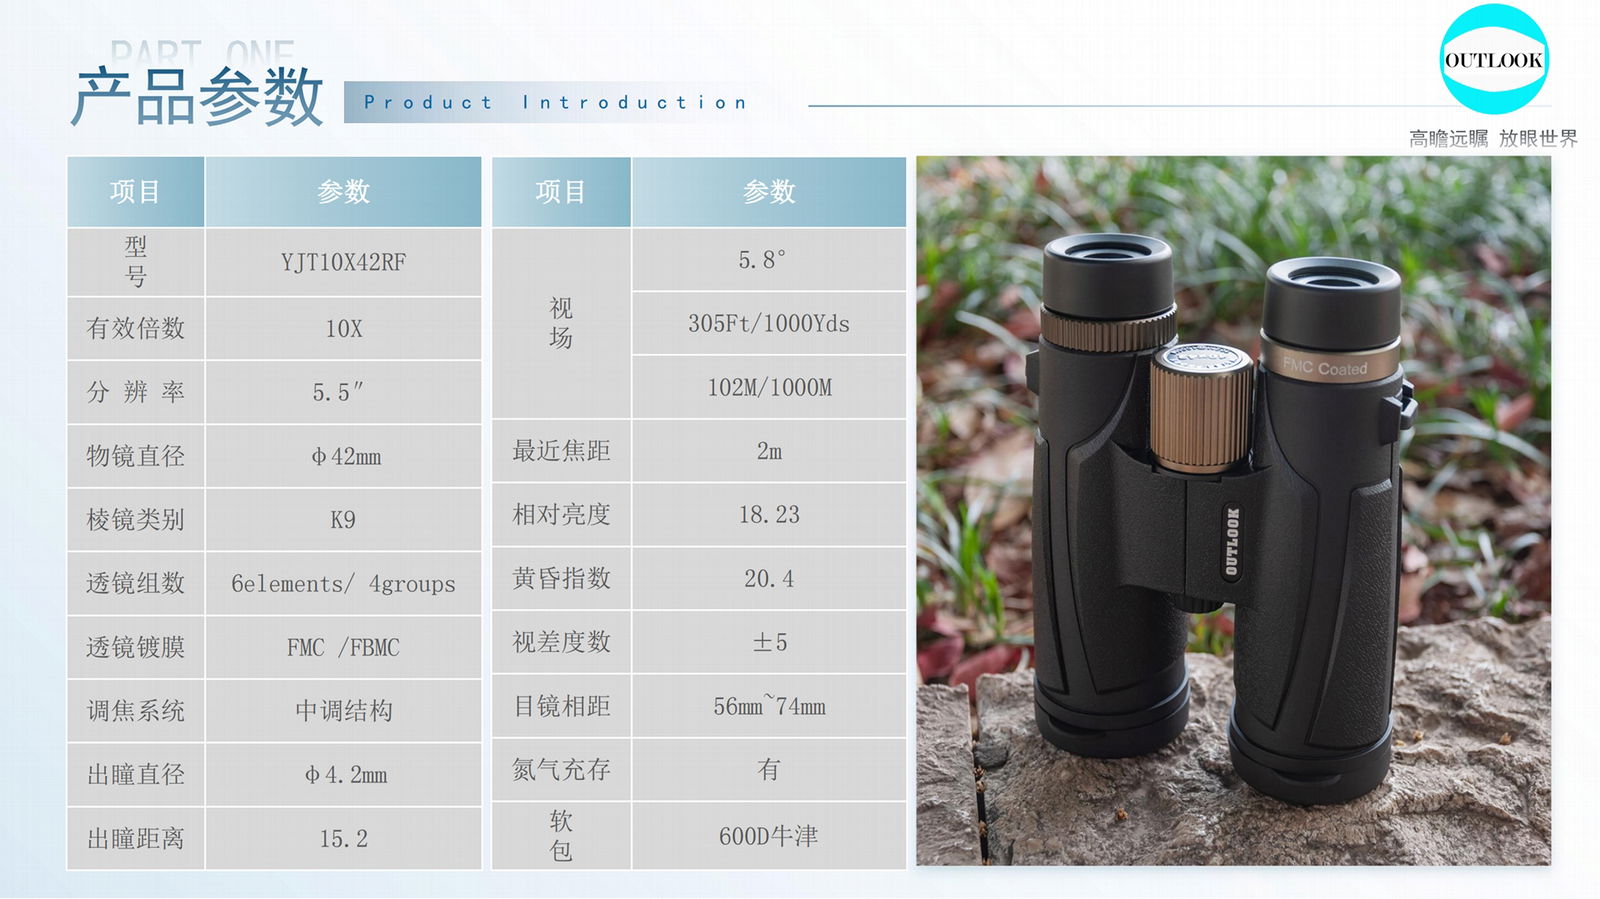This screenshot has width=1600, height=899.
Task: Click the '透镜组数' label cell
Action: point(136,583)
